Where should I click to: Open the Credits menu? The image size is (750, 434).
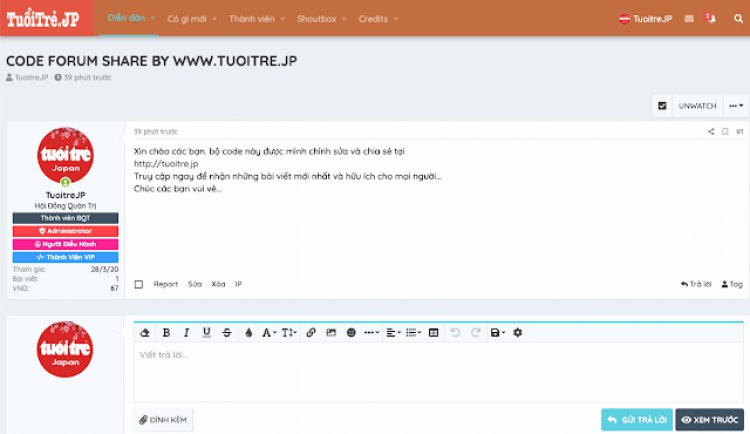(373, 19)
